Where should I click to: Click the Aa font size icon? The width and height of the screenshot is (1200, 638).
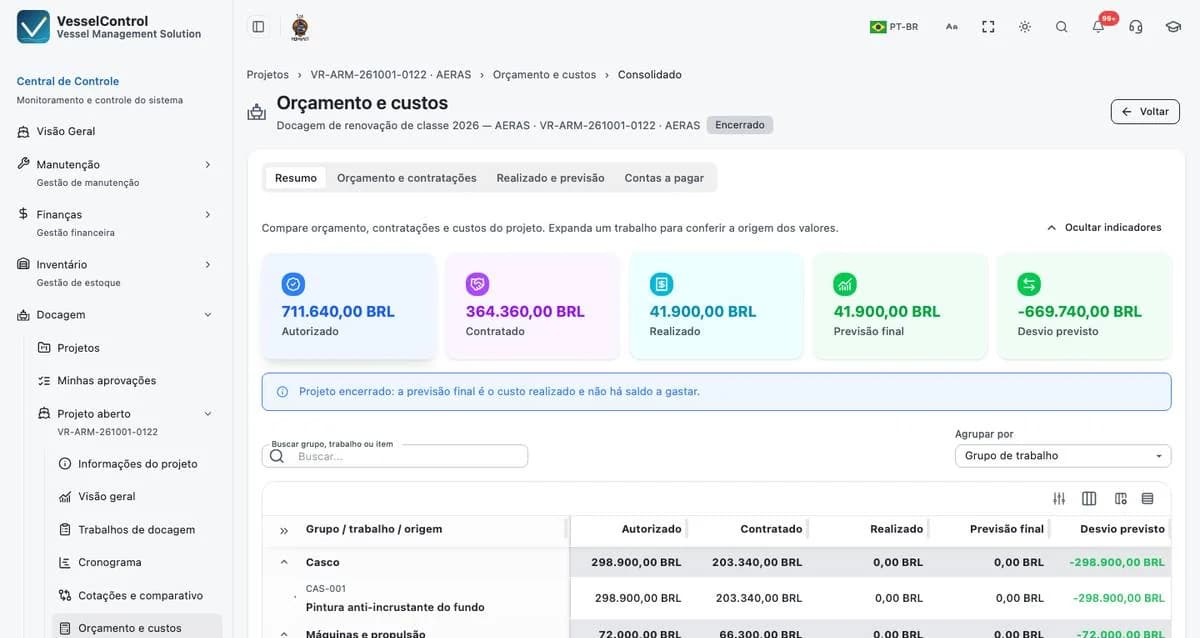tap(952, 27)
